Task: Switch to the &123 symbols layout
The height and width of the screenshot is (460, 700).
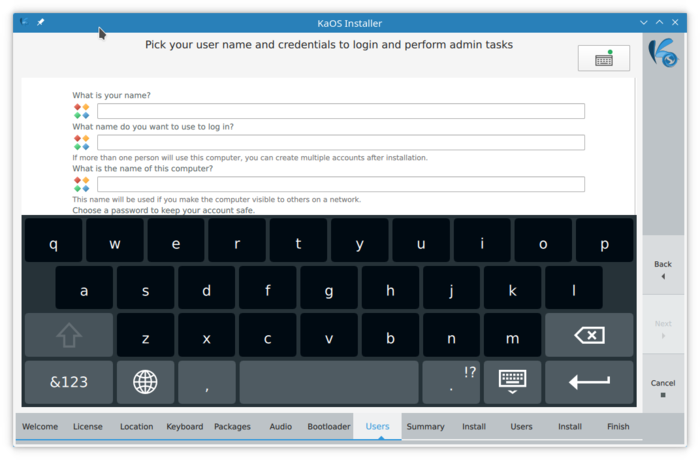Action: click(69, 382)
